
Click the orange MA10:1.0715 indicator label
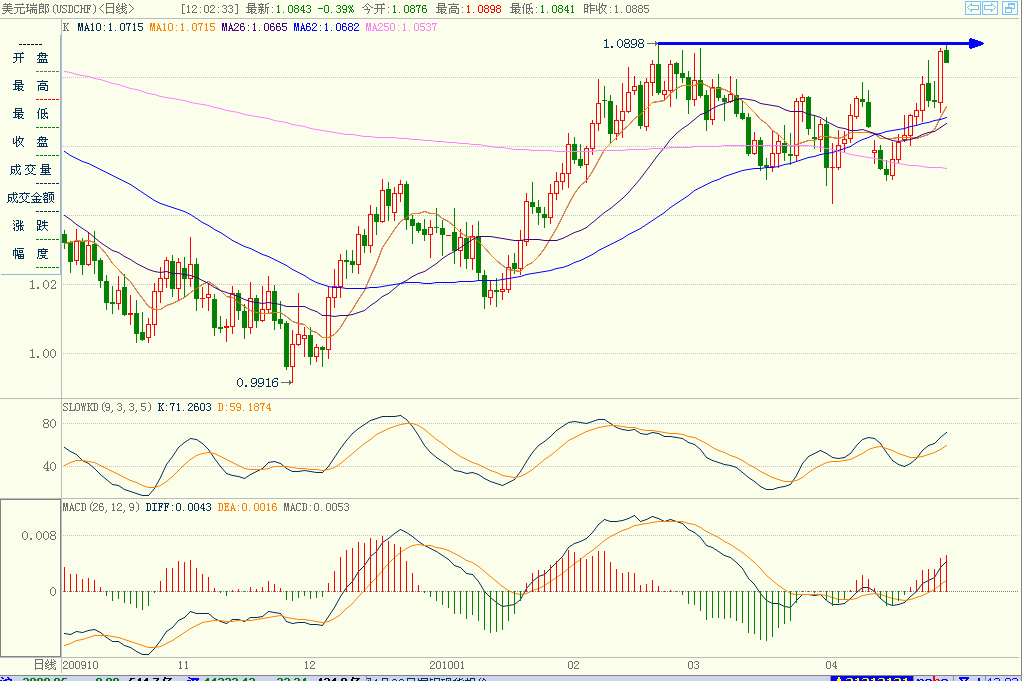point(182,27)
